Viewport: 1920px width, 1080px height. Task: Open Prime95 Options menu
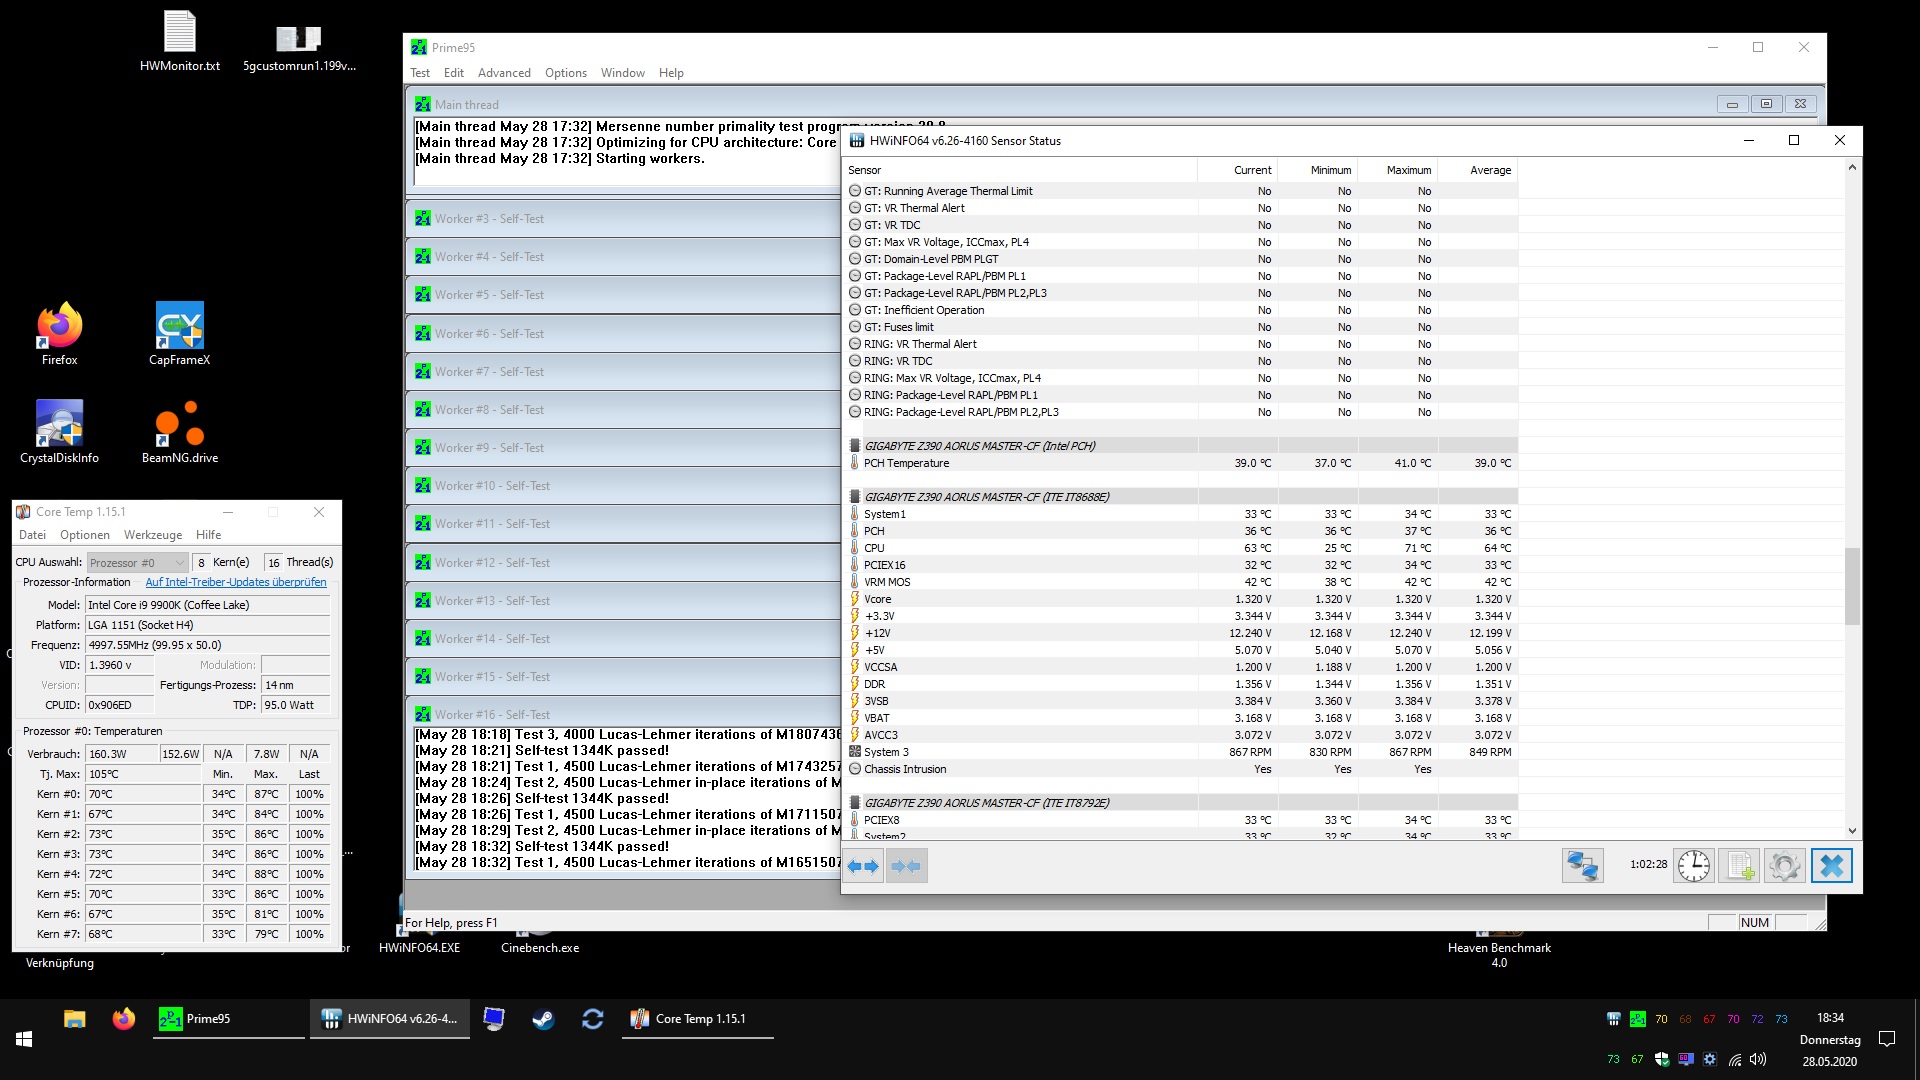tap(566, 73)
